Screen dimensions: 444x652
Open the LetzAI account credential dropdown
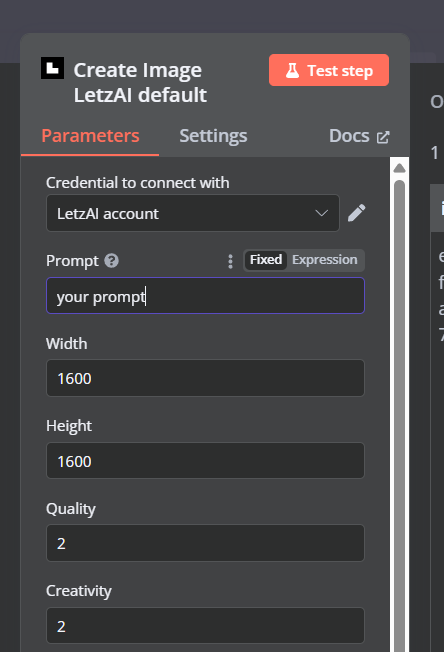pos(193,213)
